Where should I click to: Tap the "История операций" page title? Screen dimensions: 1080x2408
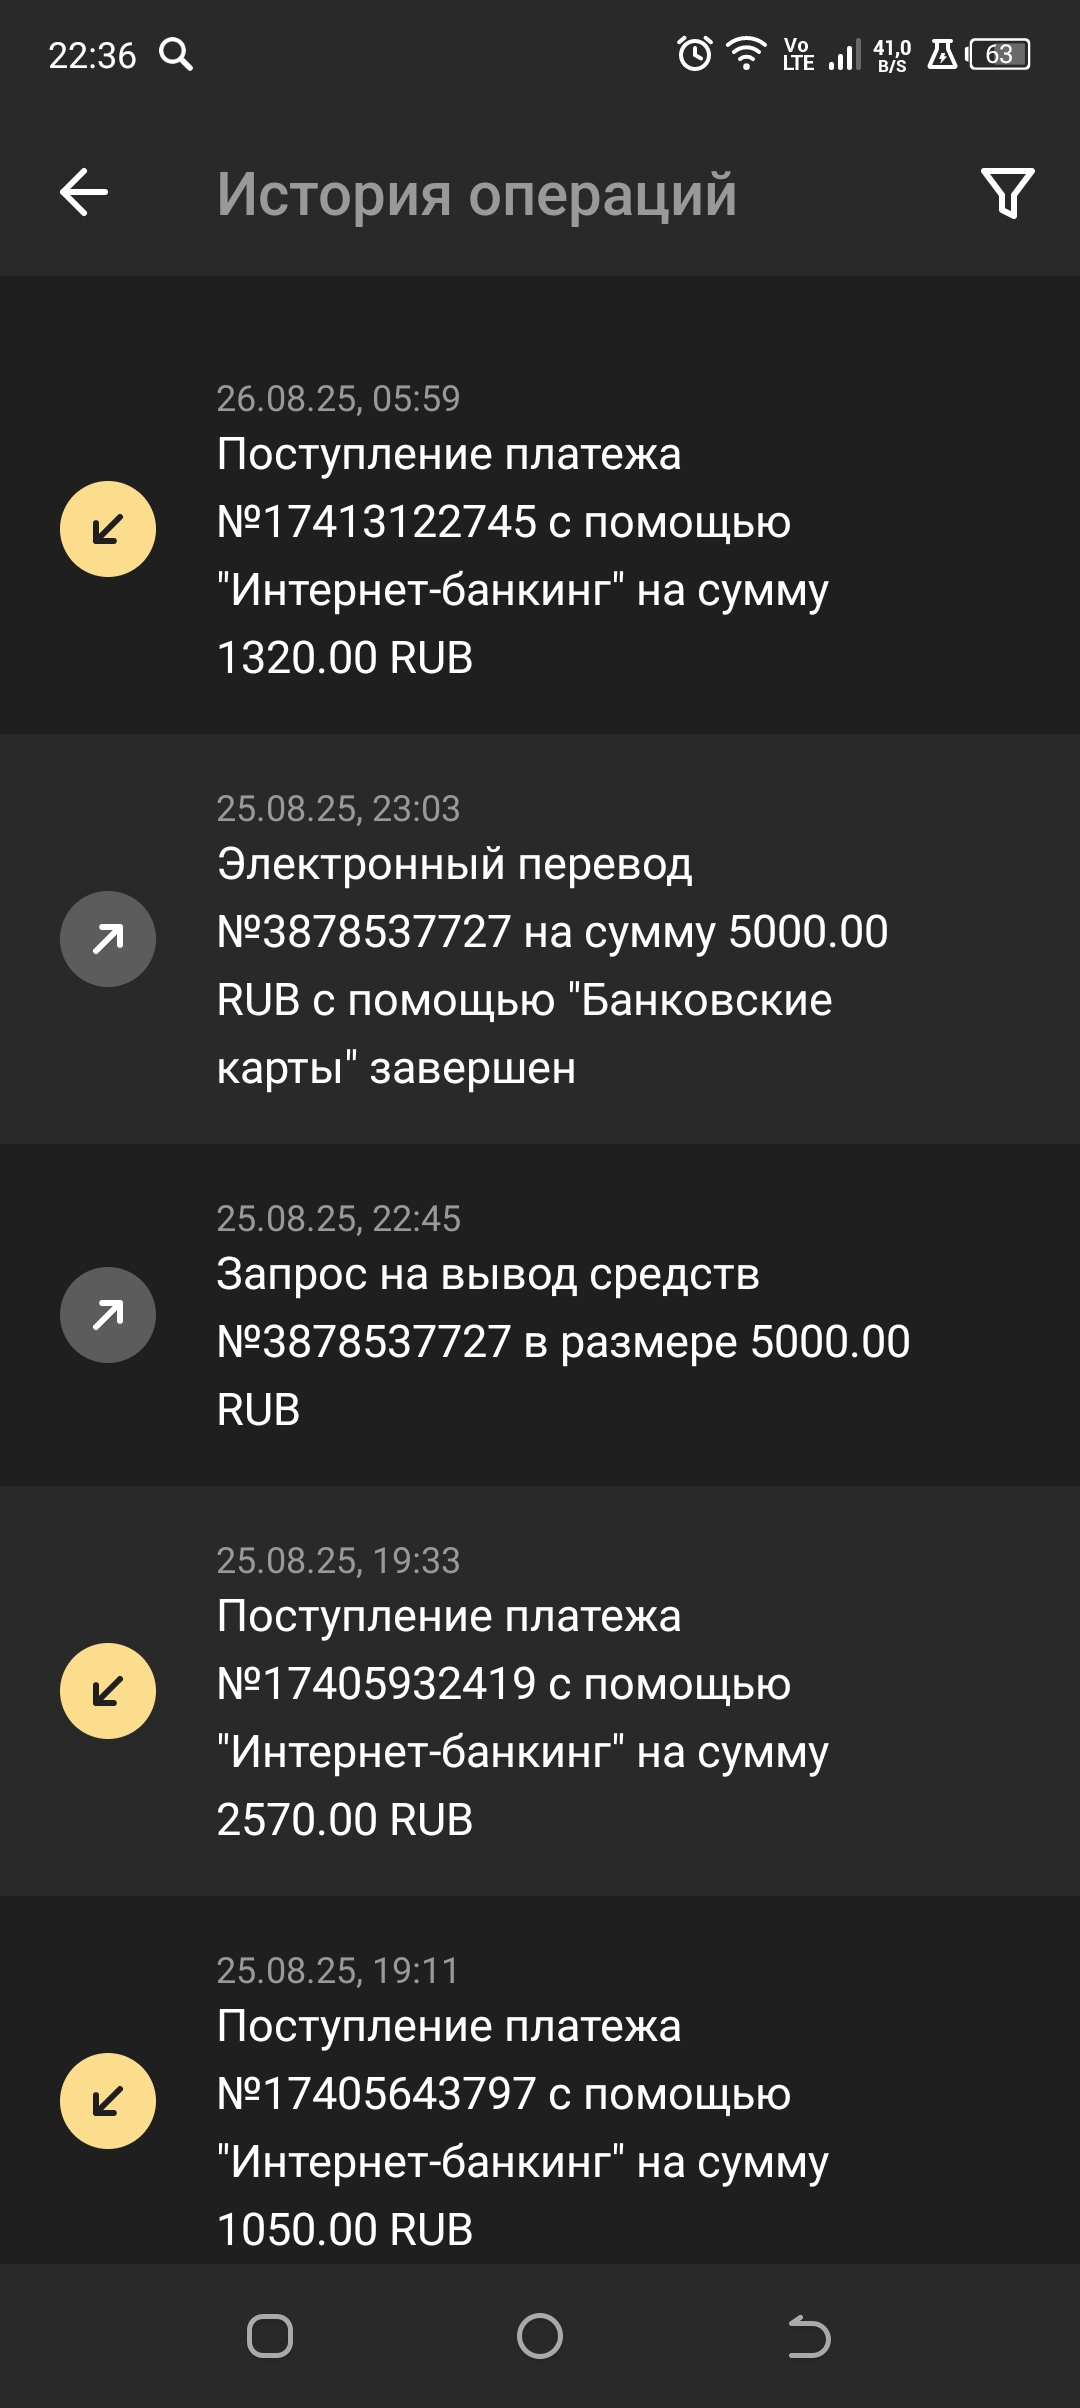(477, 194)
